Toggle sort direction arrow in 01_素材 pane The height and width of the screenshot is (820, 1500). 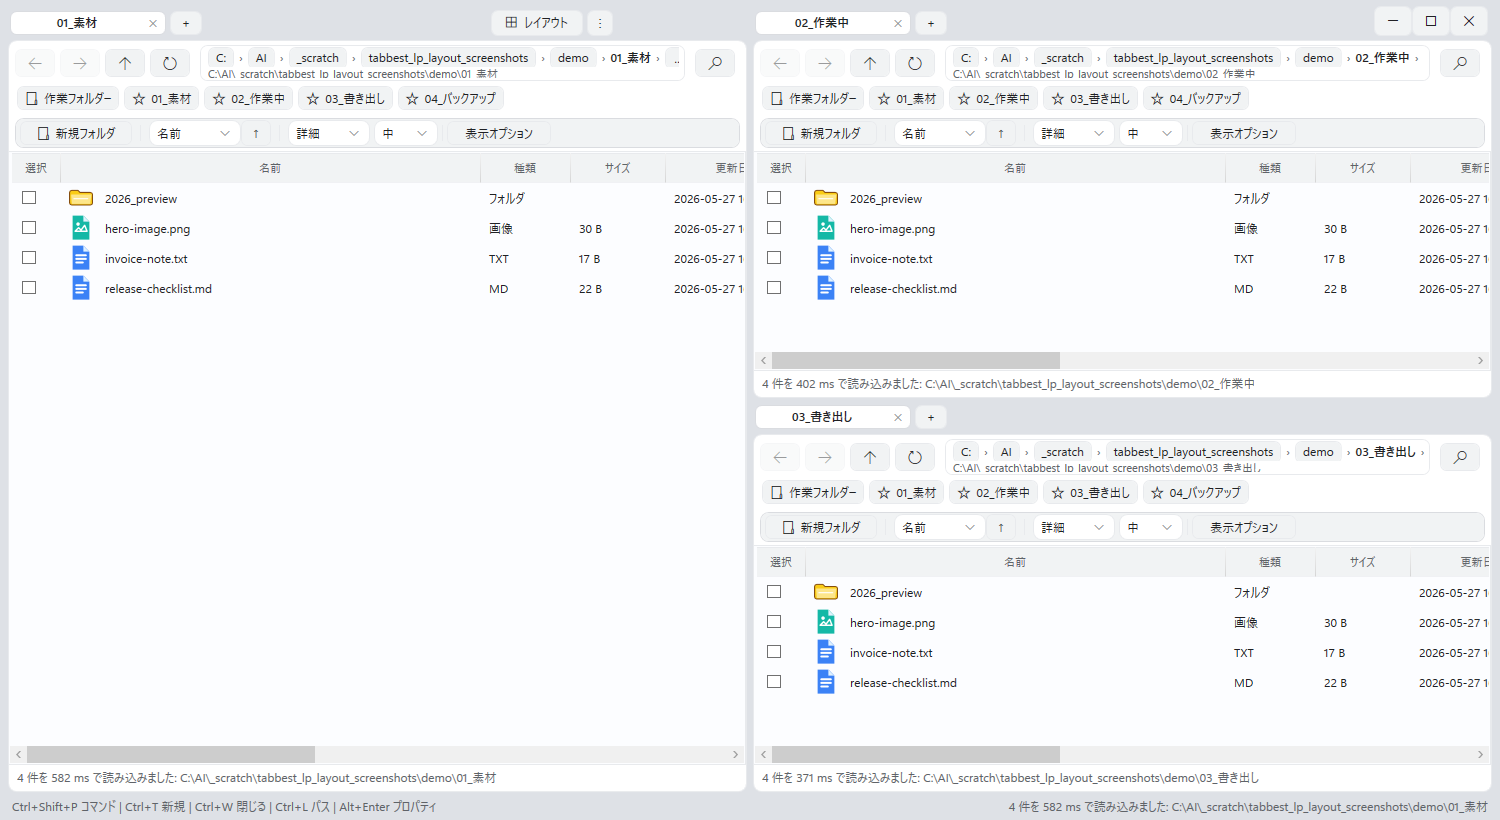pos(256,133)
